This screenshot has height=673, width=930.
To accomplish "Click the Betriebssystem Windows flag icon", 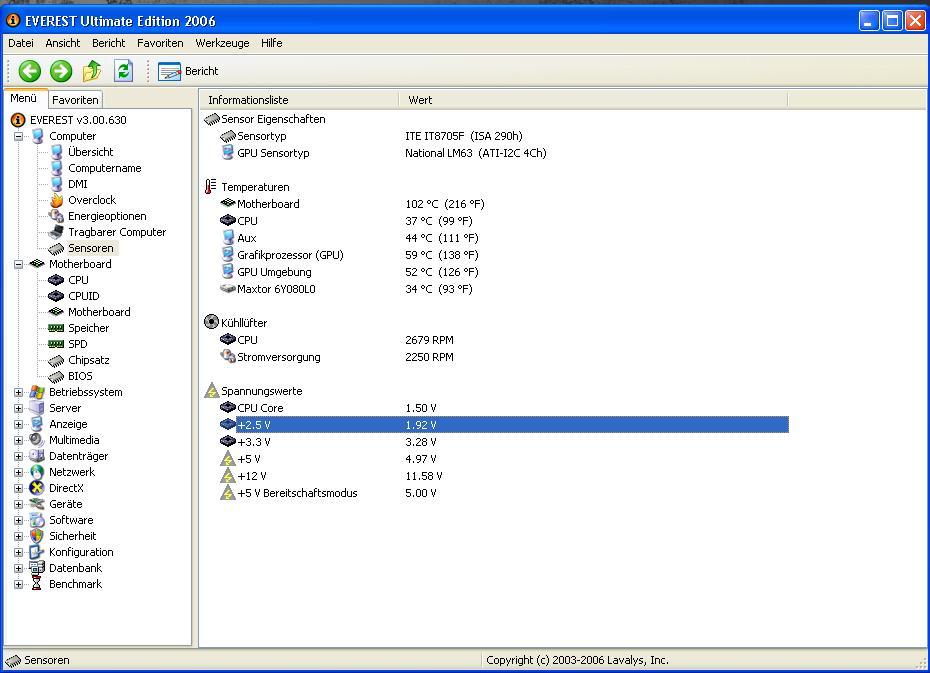I will [37, 392].
